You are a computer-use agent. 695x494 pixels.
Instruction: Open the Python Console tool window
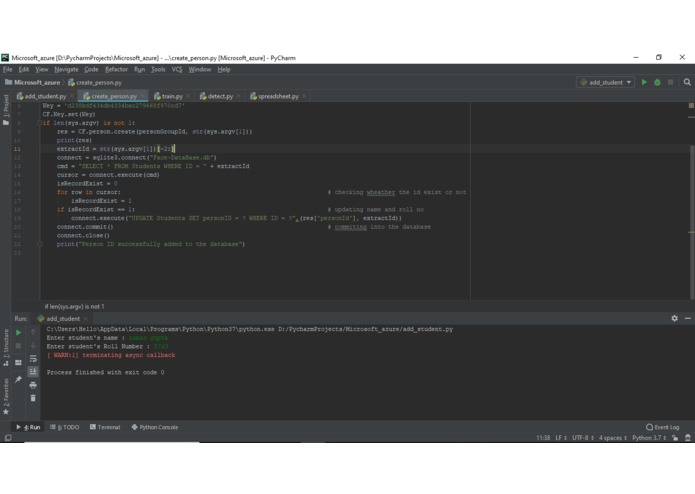point(155,427)
